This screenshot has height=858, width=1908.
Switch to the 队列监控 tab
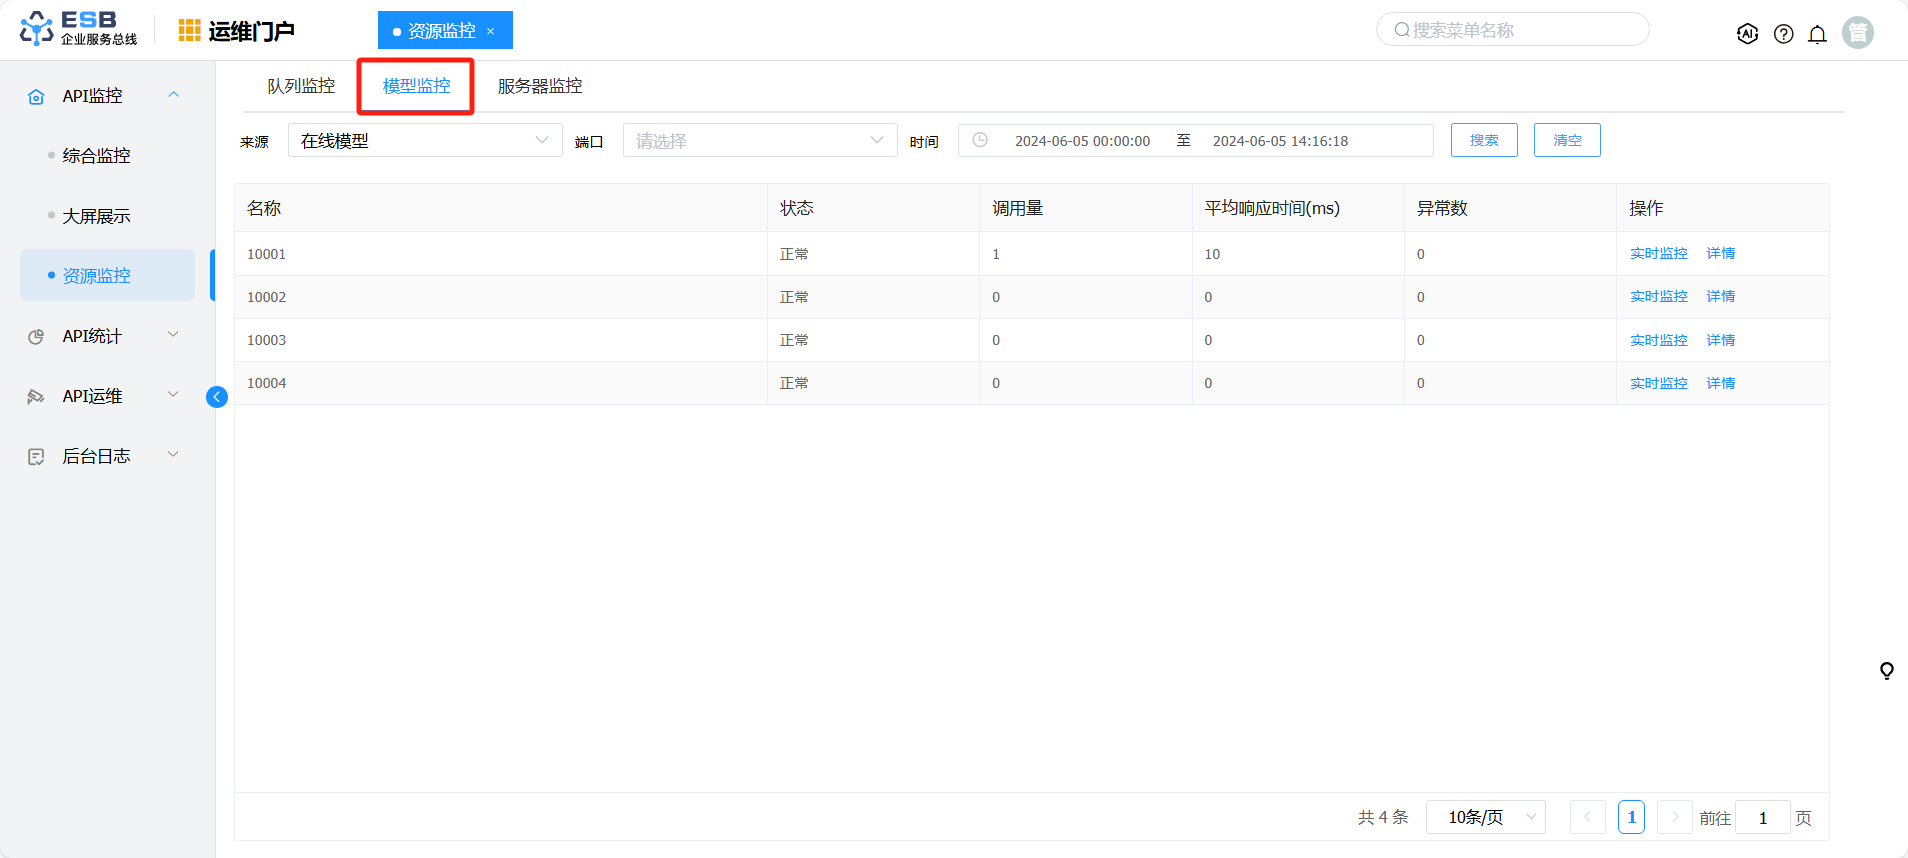(301, 86)
